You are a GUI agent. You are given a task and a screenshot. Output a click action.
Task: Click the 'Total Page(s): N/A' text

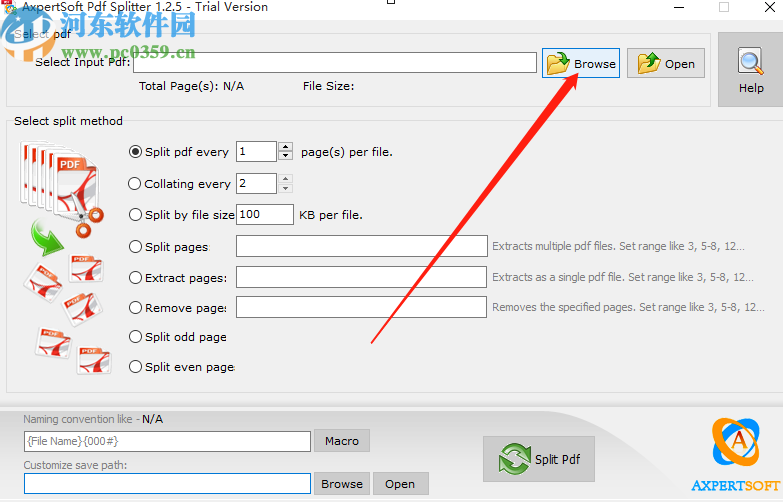click(191, 86)
